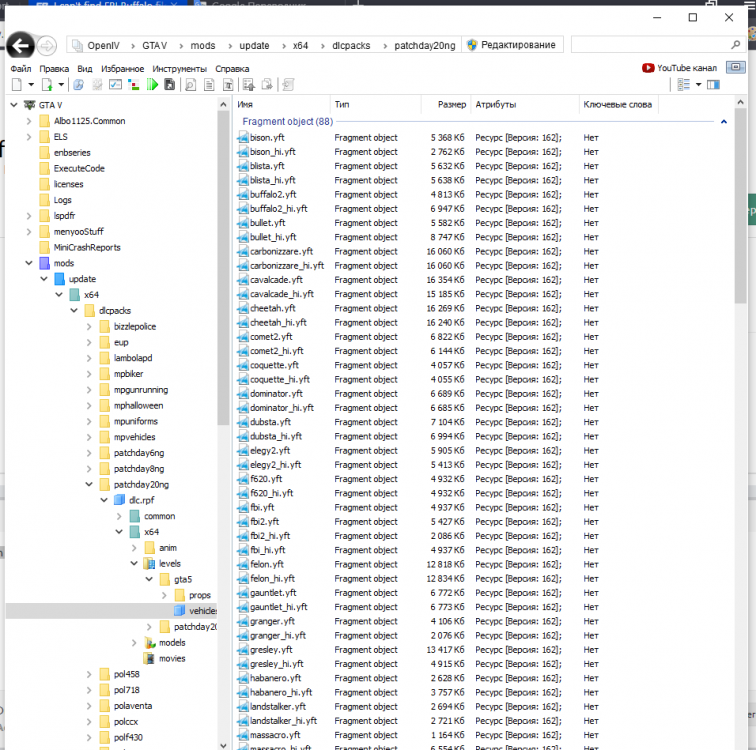This screenshot has width=756, height=750.
Task: Click the dlcpacks breadcrumb segment
Action: click(x=351, y=45)
